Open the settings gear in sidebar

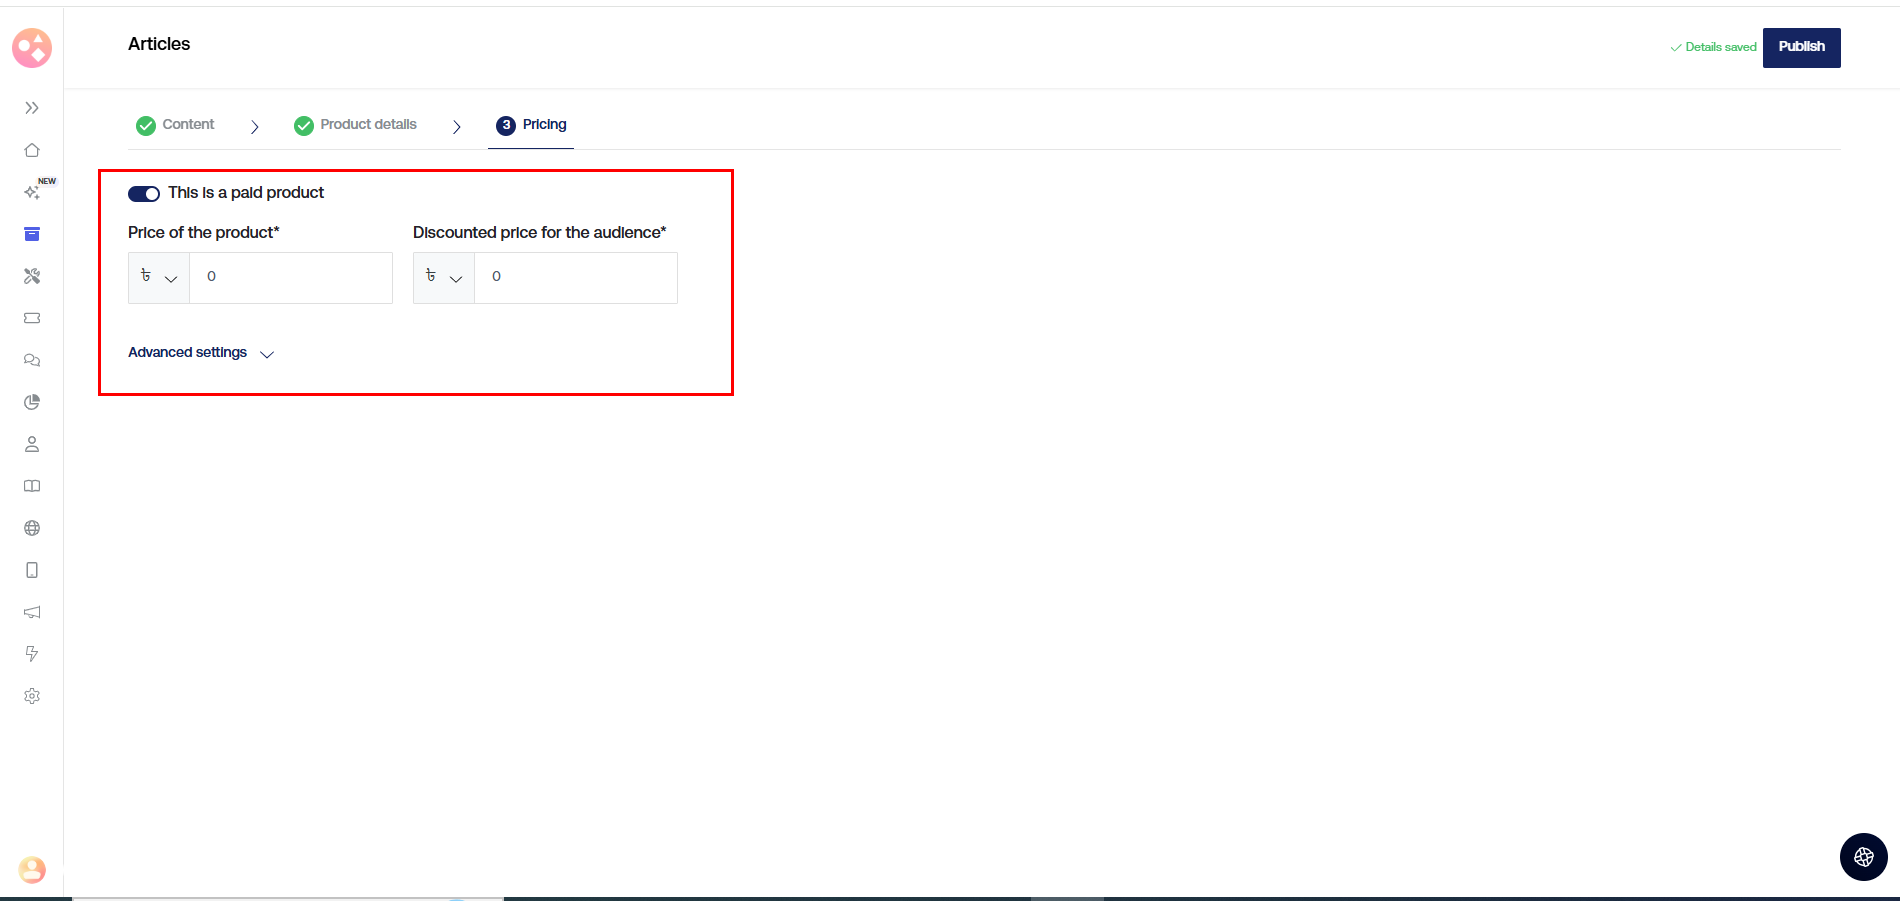pos(32,696)
